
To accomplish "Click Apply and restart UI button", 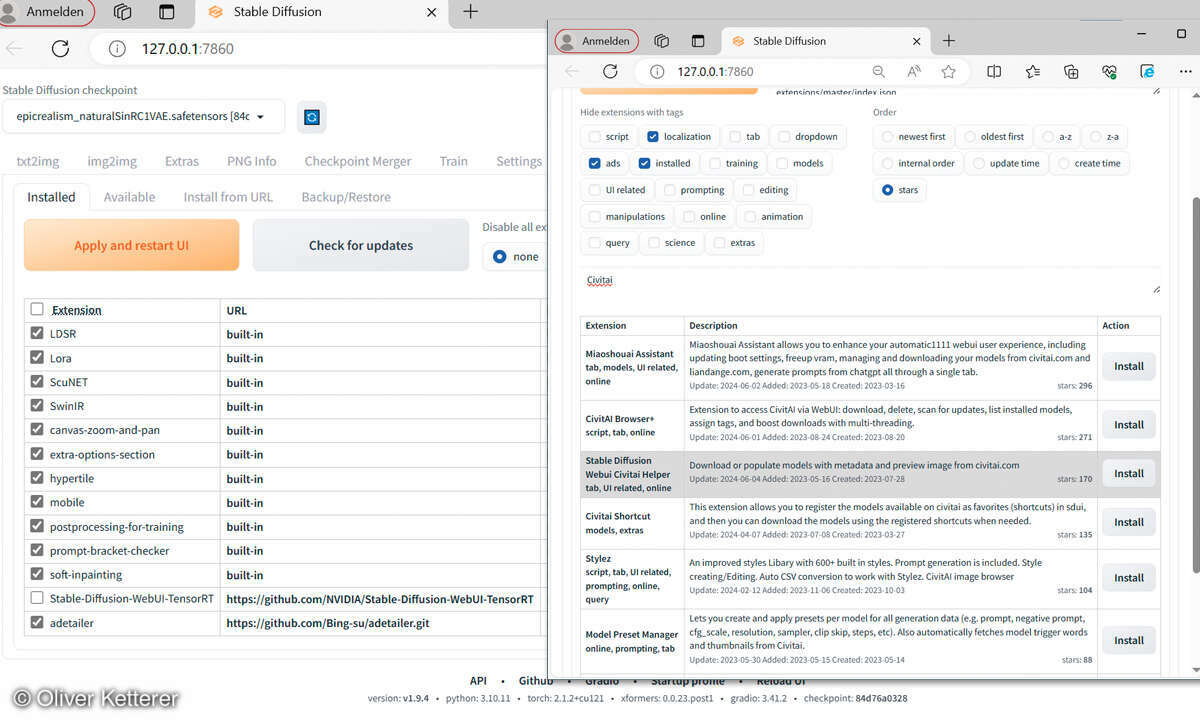I will tap(131, 245).
